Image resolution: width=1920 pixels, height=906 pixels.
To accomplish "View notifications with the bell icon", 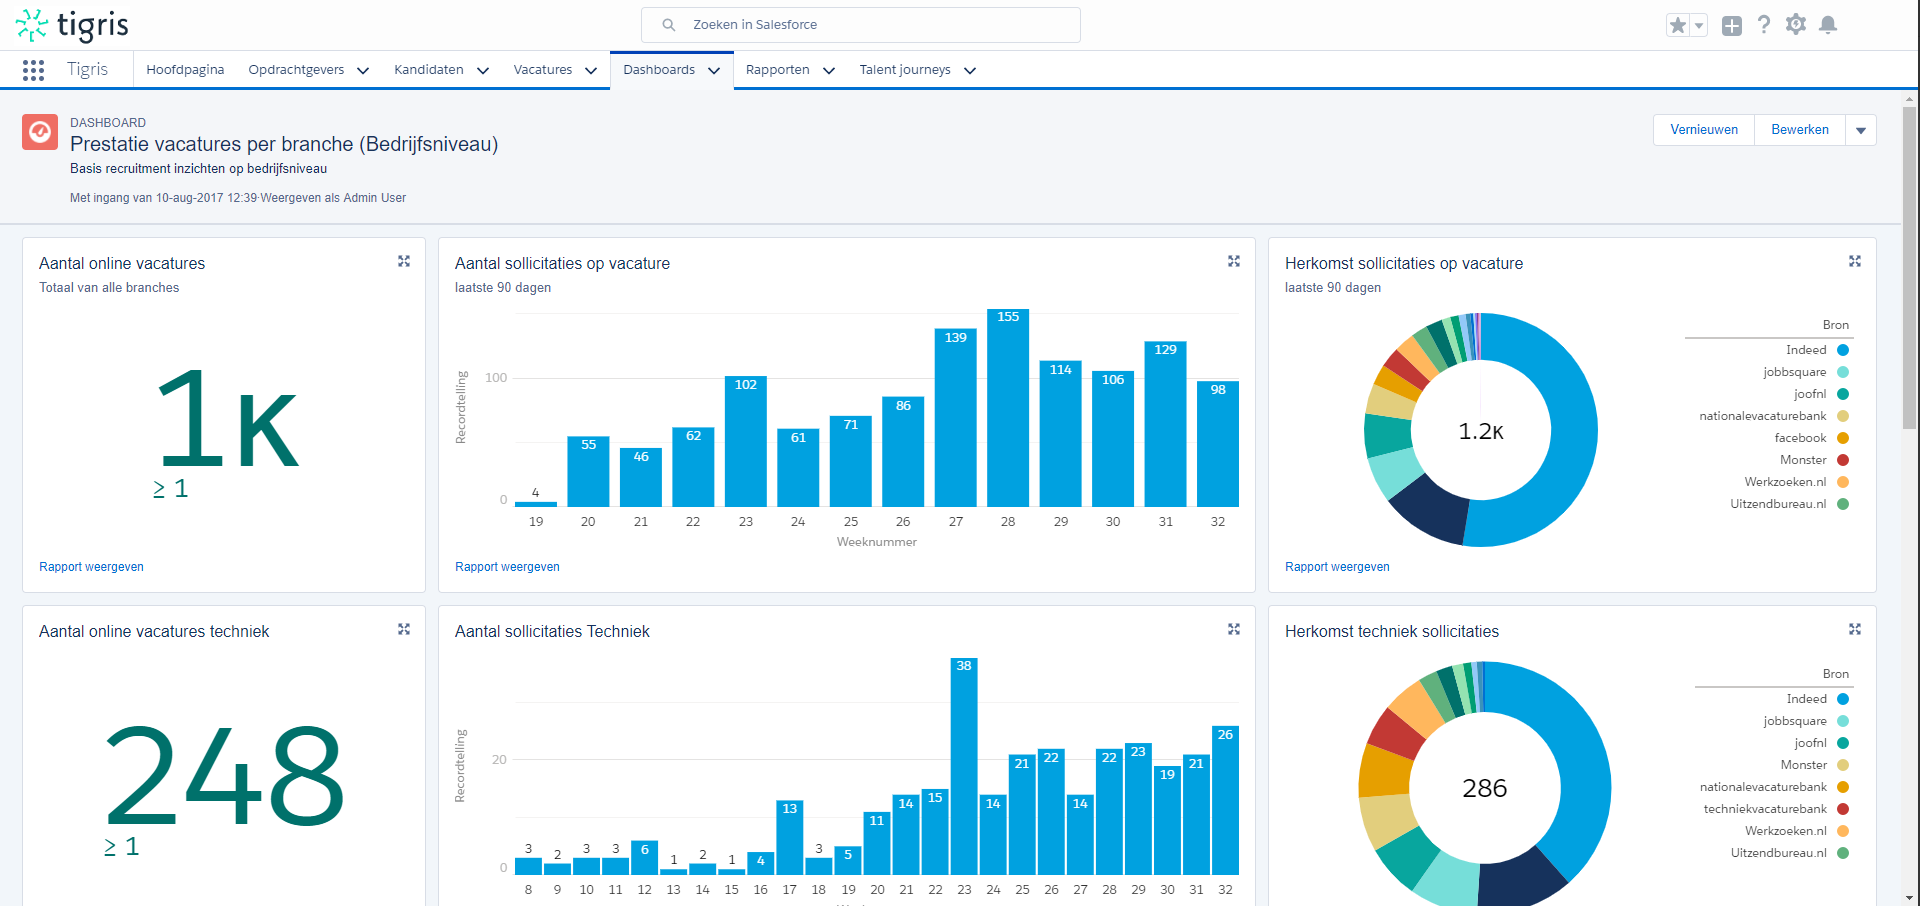I will (x=1829, y=24).
